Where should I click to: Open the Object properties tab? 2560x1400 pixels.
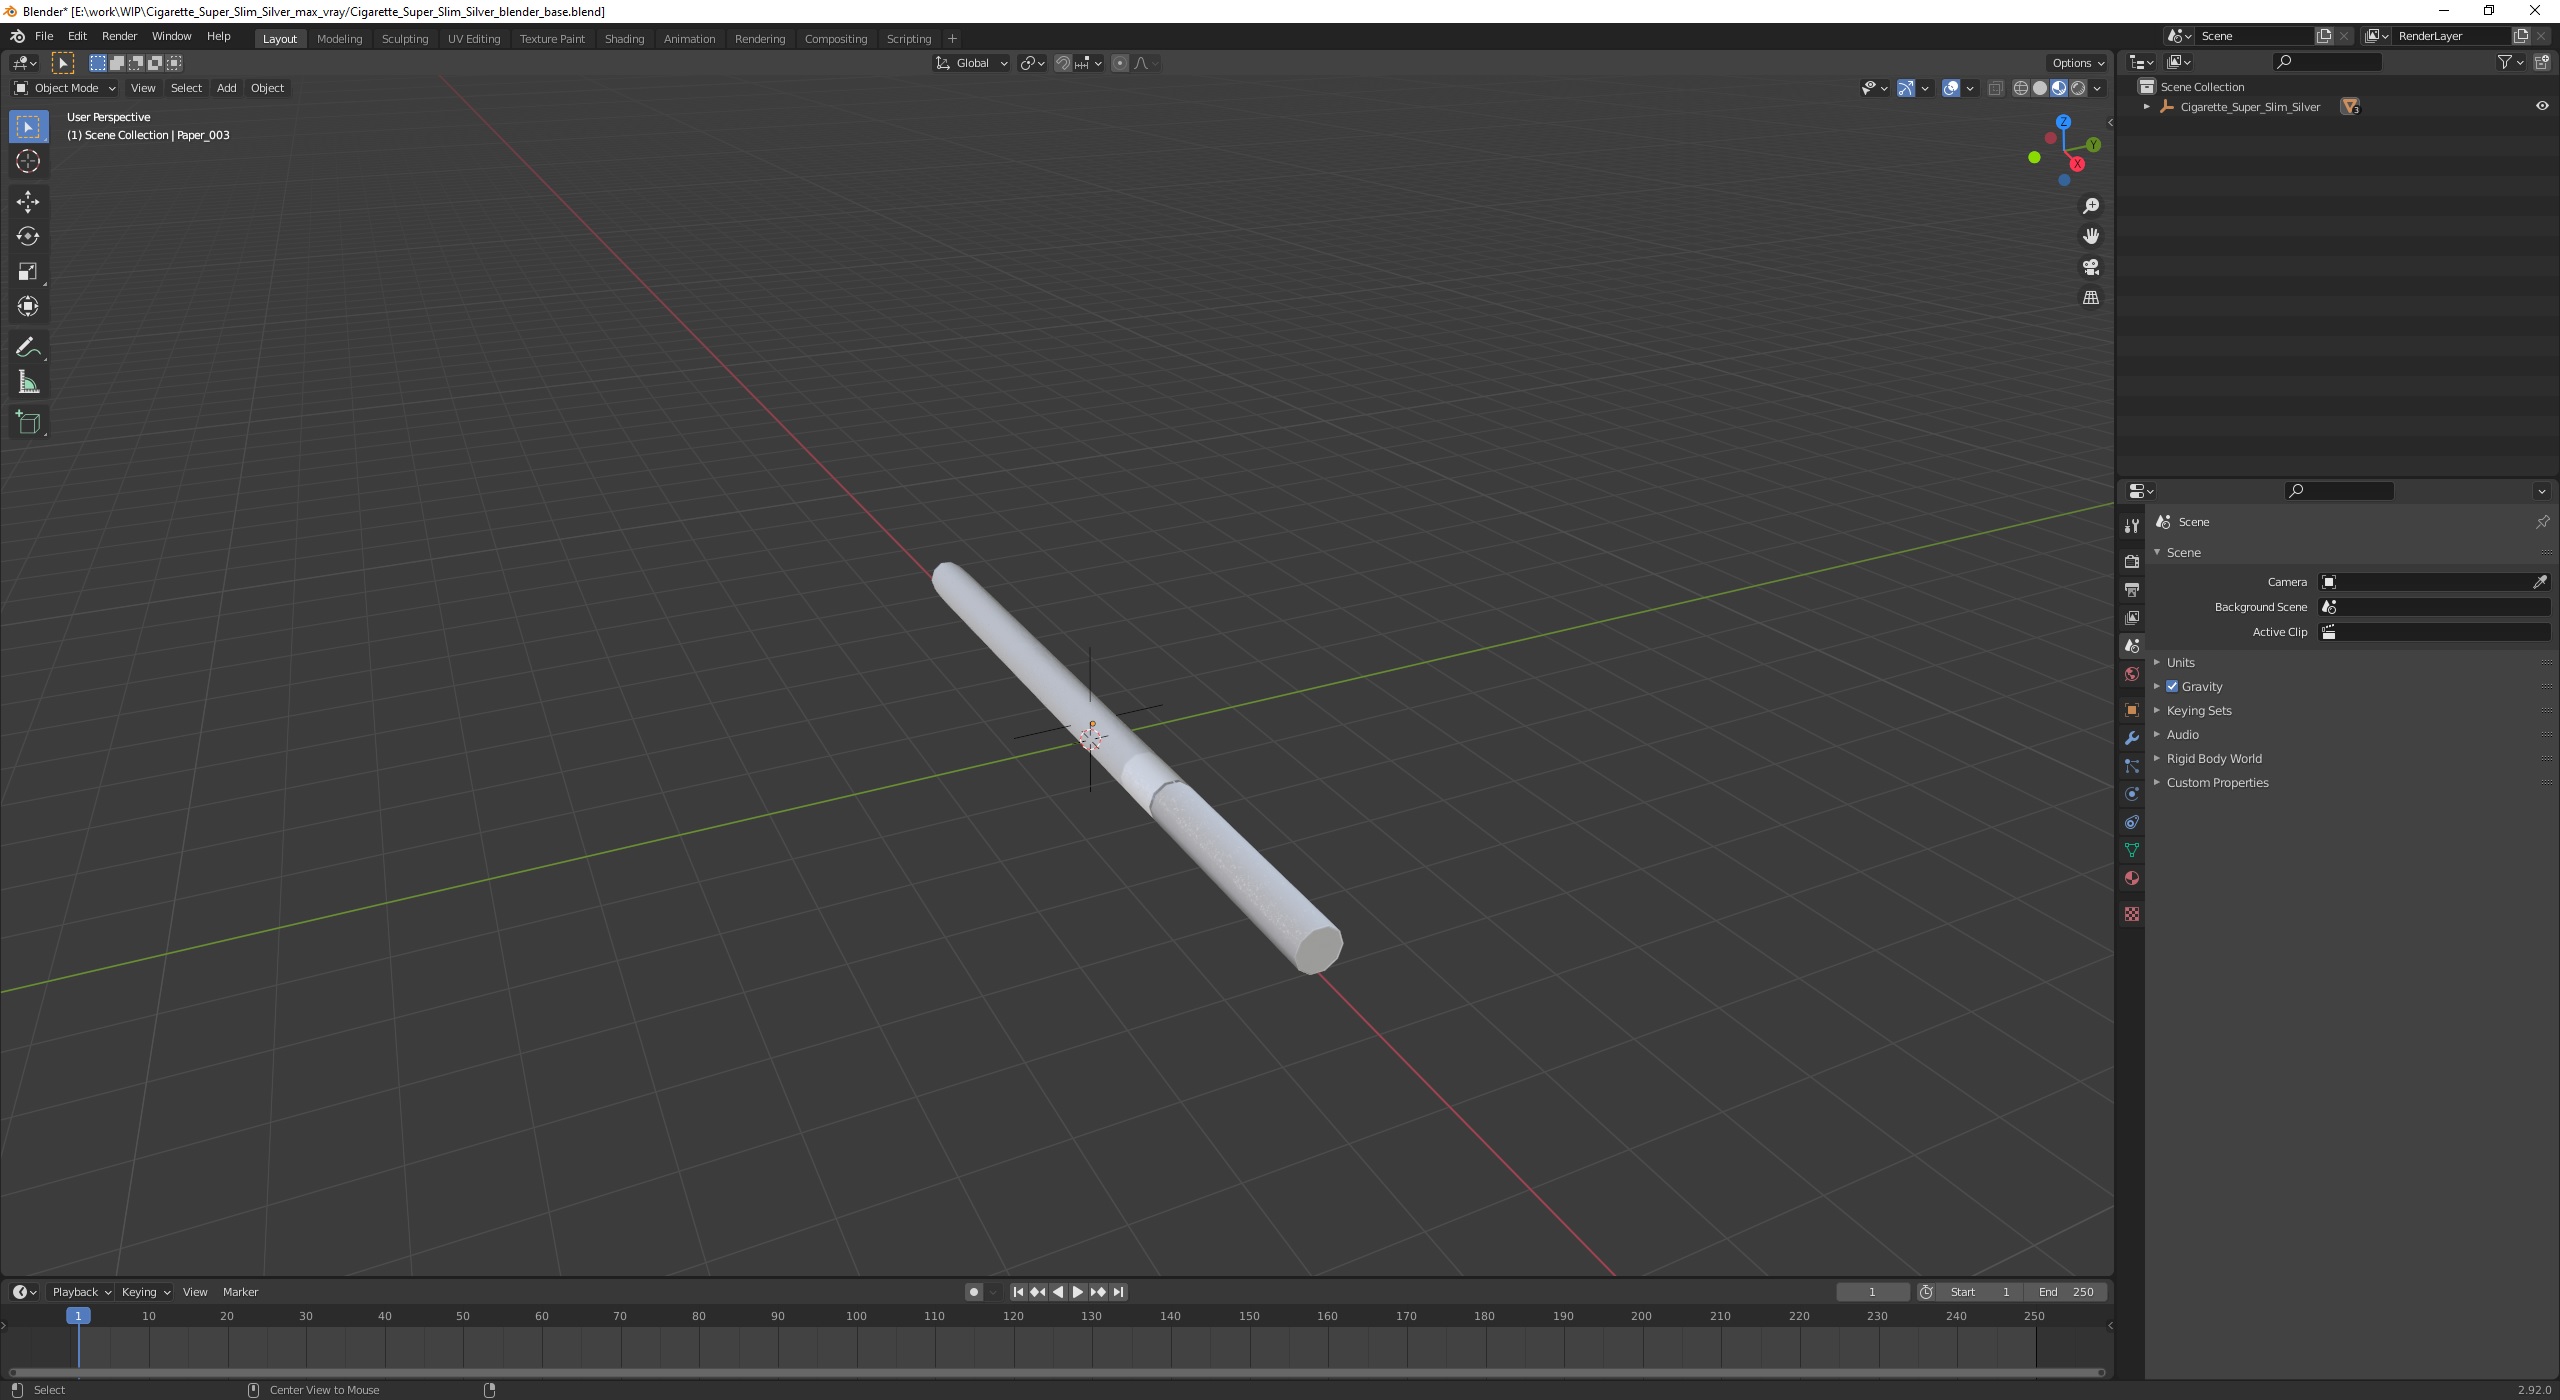[2132, 710]
